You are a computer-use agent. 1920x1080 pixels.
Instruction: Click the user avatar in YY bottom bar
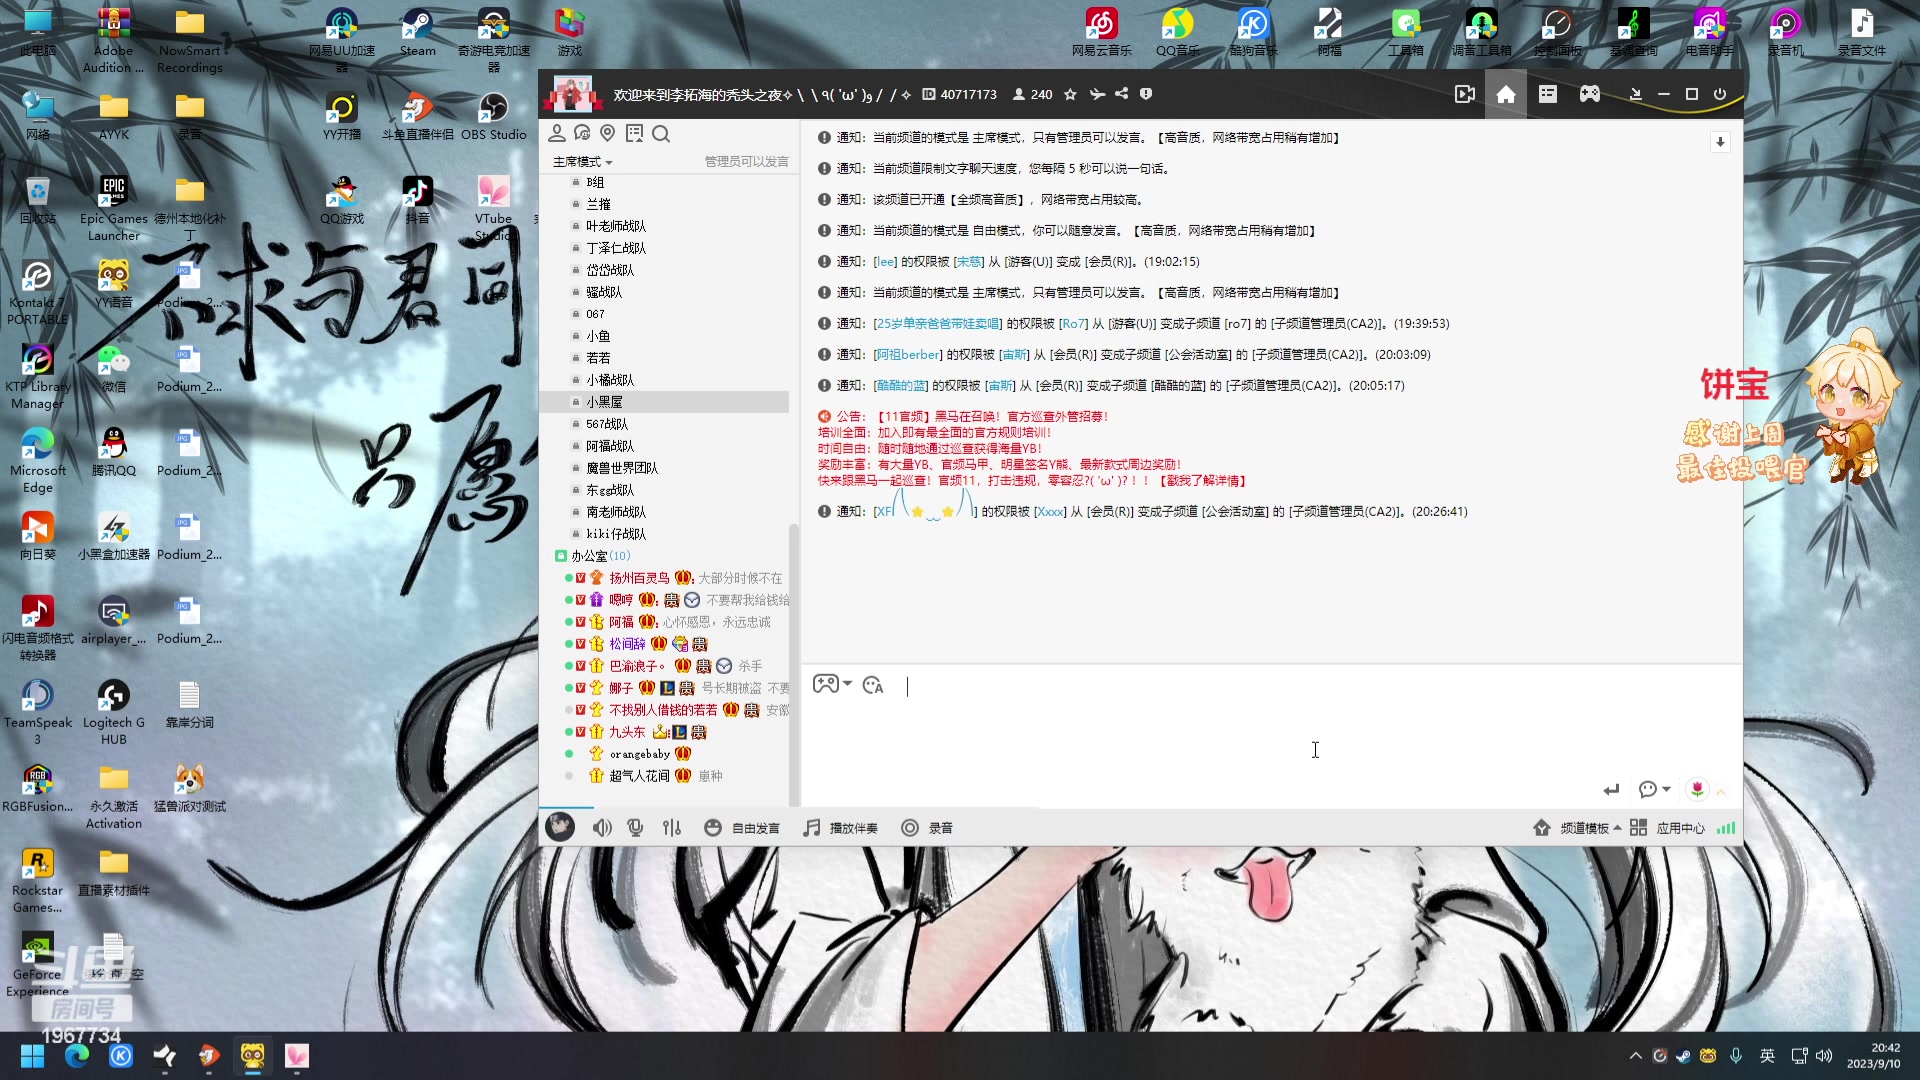coord(560,826)
